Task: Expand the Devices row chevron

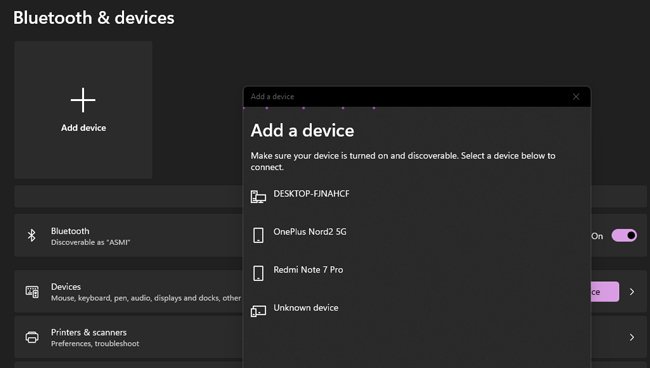Action: click(x=632, y=292)
